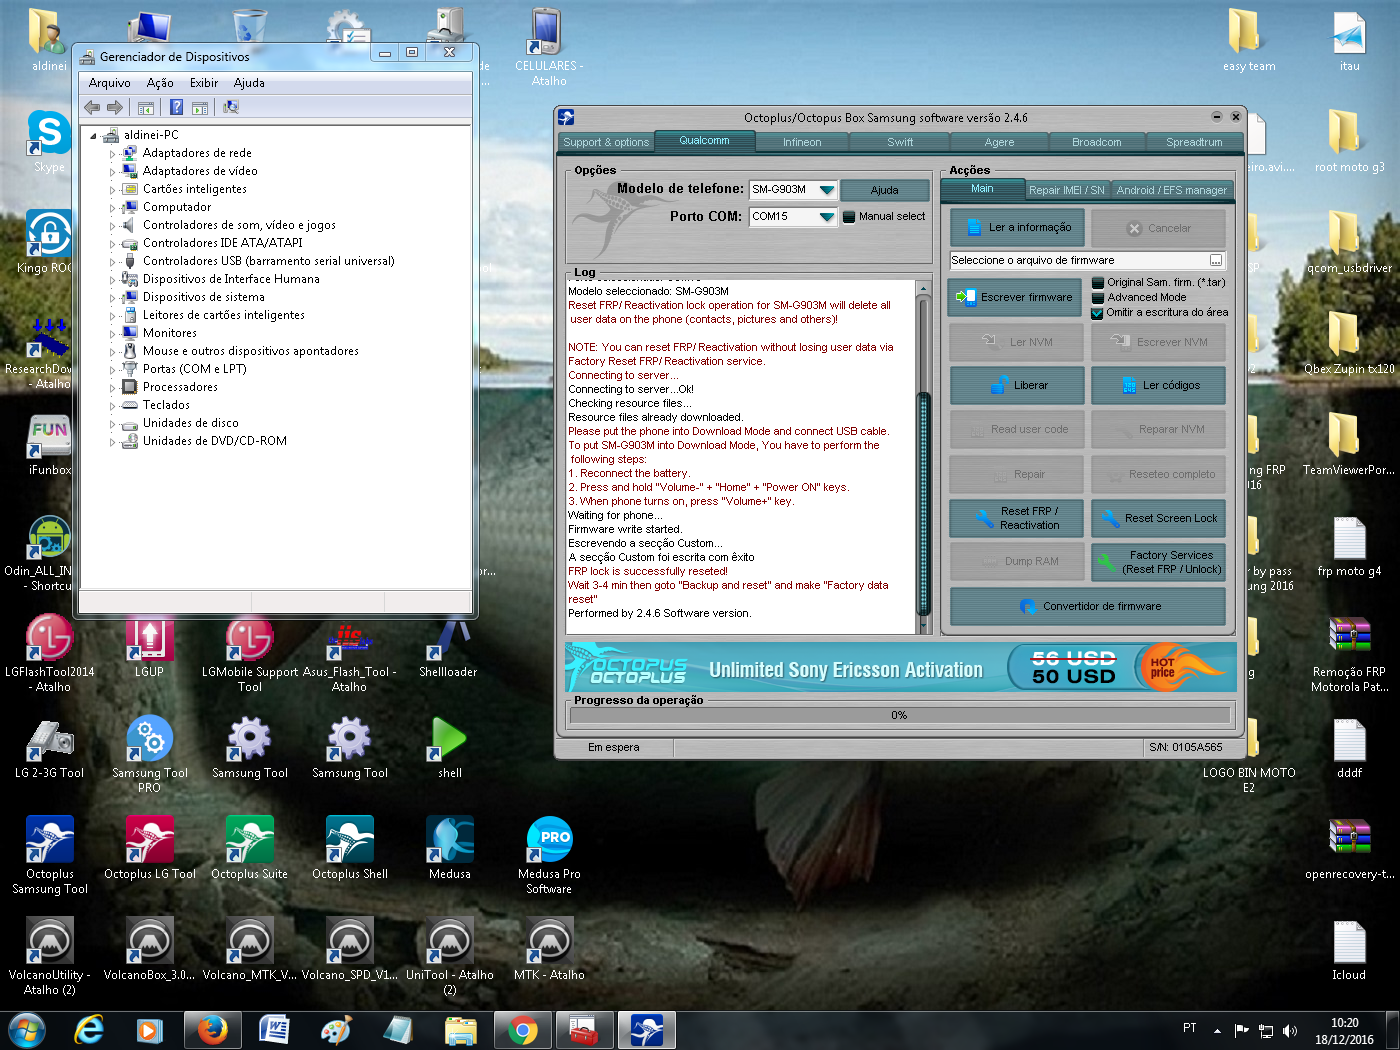Image resolution: width=1400 pixels, height=1050 pixels.
Task: Click the Ajuda button in Octoplus
Action: tap(885, 190)
